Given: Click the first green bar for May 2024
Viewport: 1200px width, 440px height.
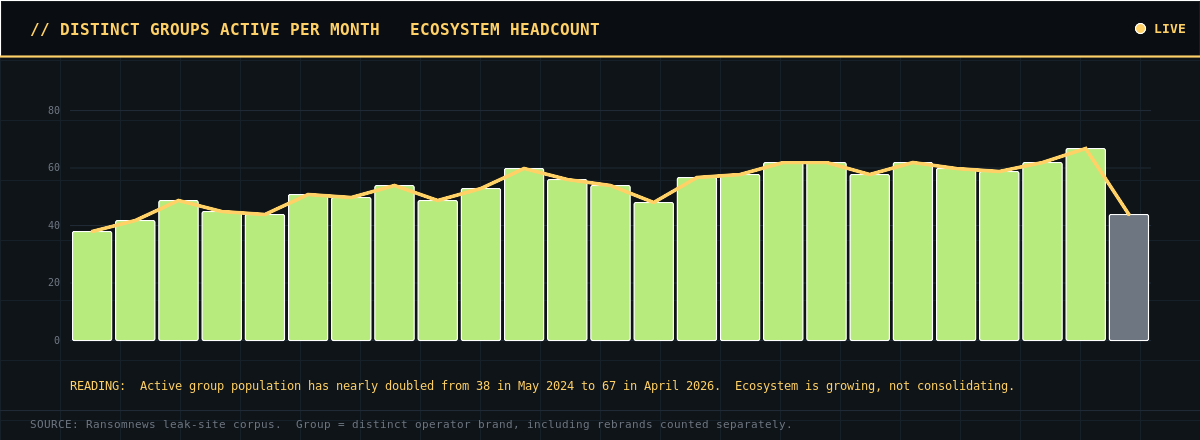Looking at the screenshot, I should [92, 286].
